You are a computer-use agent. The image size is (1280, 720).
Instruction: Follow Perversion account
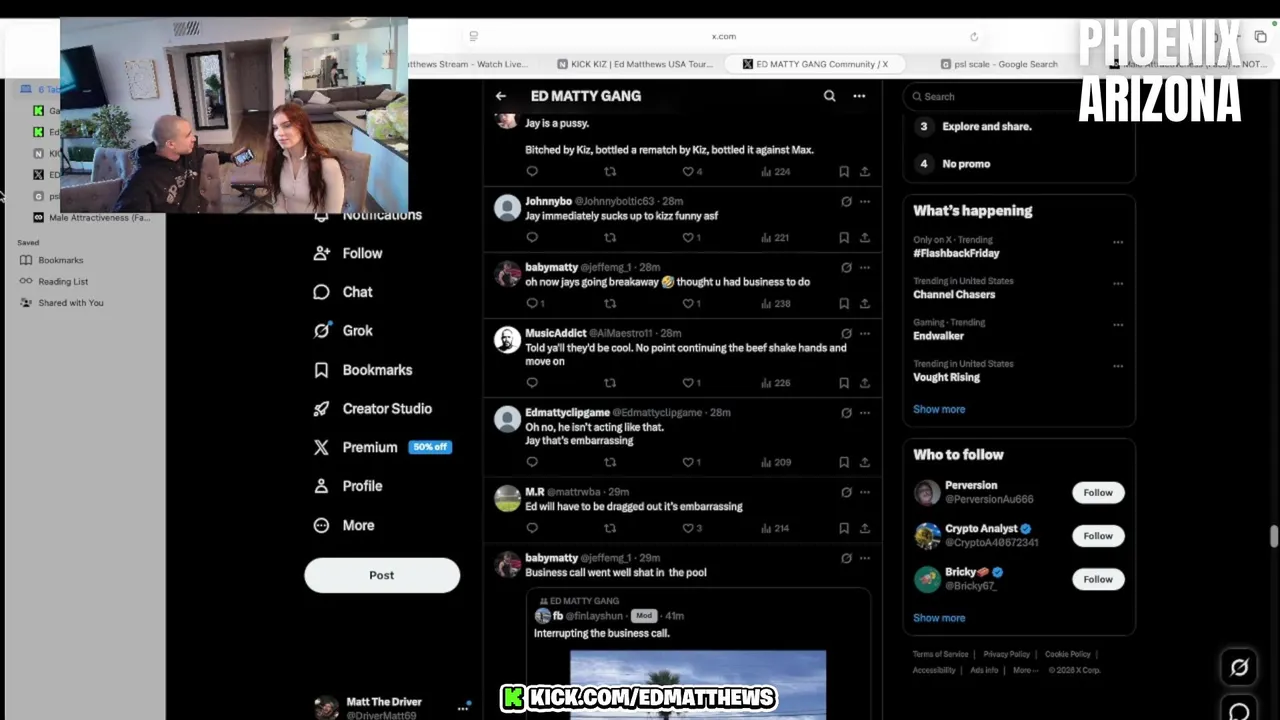tap(1098, 492)
